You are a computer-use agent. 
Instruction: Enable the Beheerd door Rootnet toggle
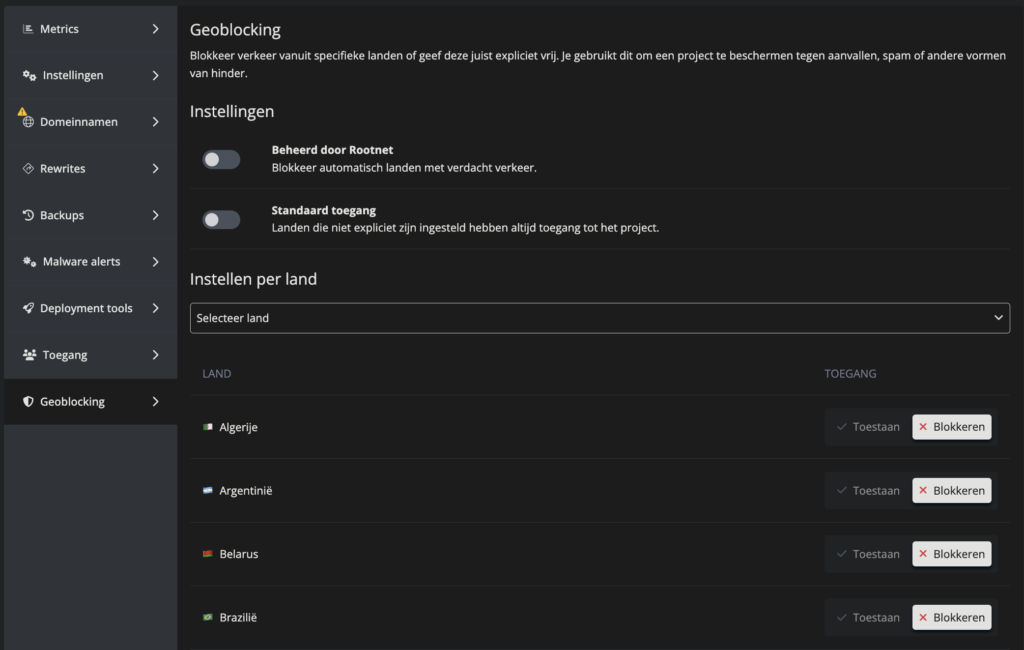(x=221, y=159)
